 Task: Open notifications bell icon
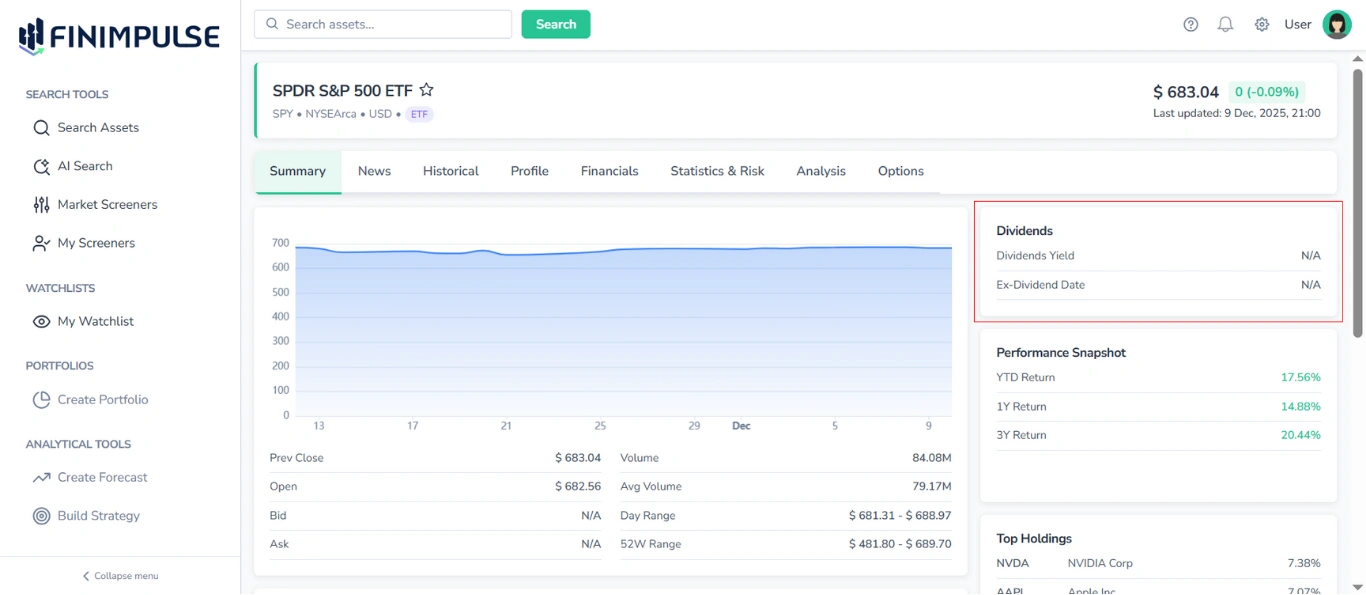point(1225,25)
